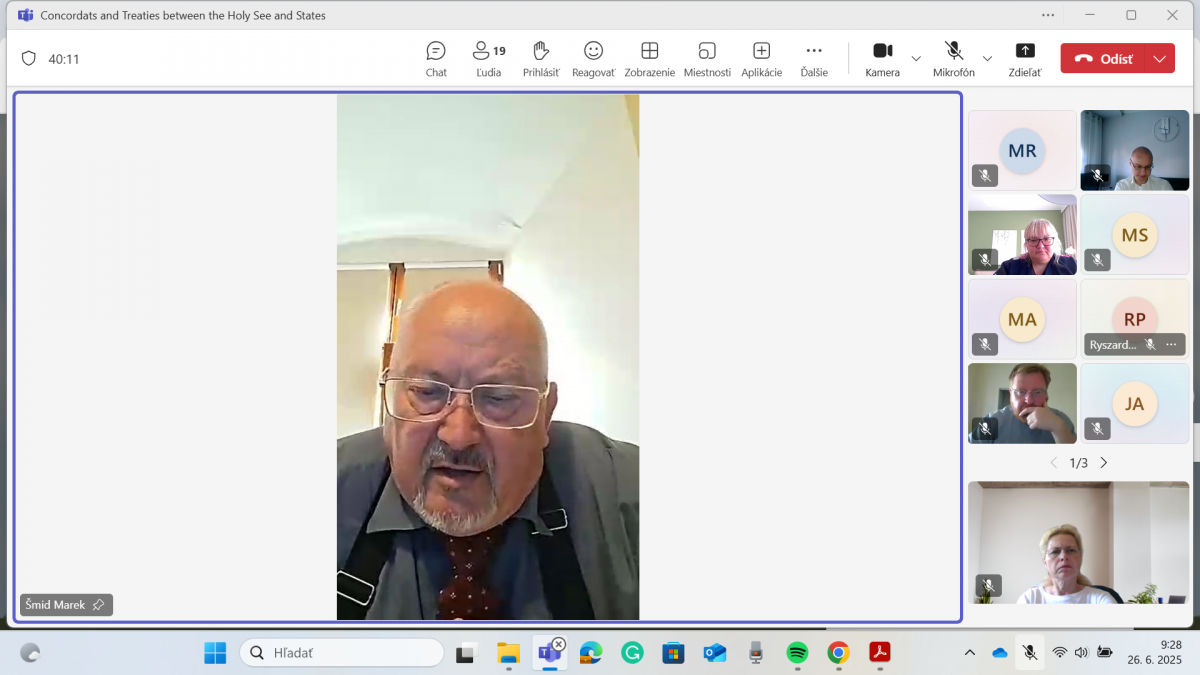The height and width of the screenshot is (675, 1200).
Task: Select the MS participant tile
Action: tap(1135, 235)
